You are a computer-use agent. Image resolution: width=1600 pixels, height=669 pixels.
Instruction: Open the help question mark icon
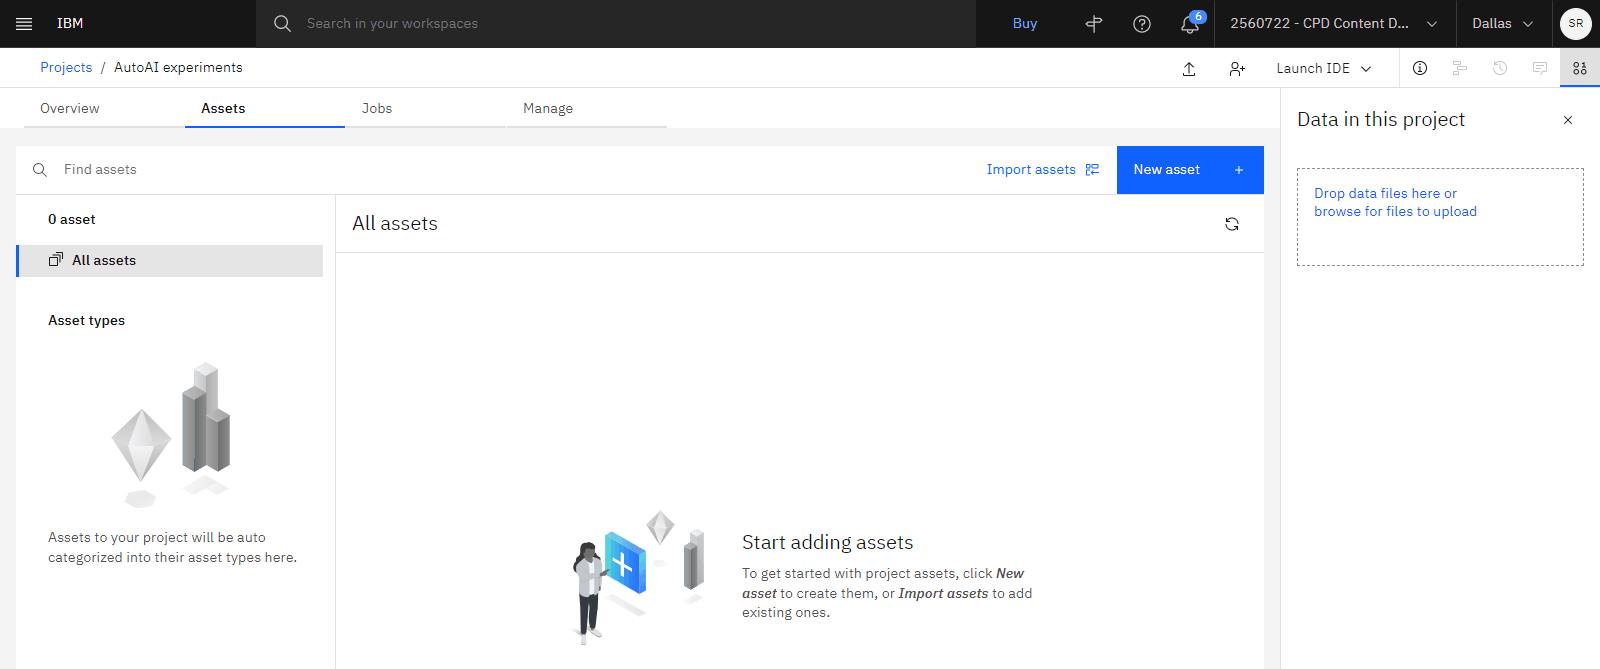(1142, 23)
